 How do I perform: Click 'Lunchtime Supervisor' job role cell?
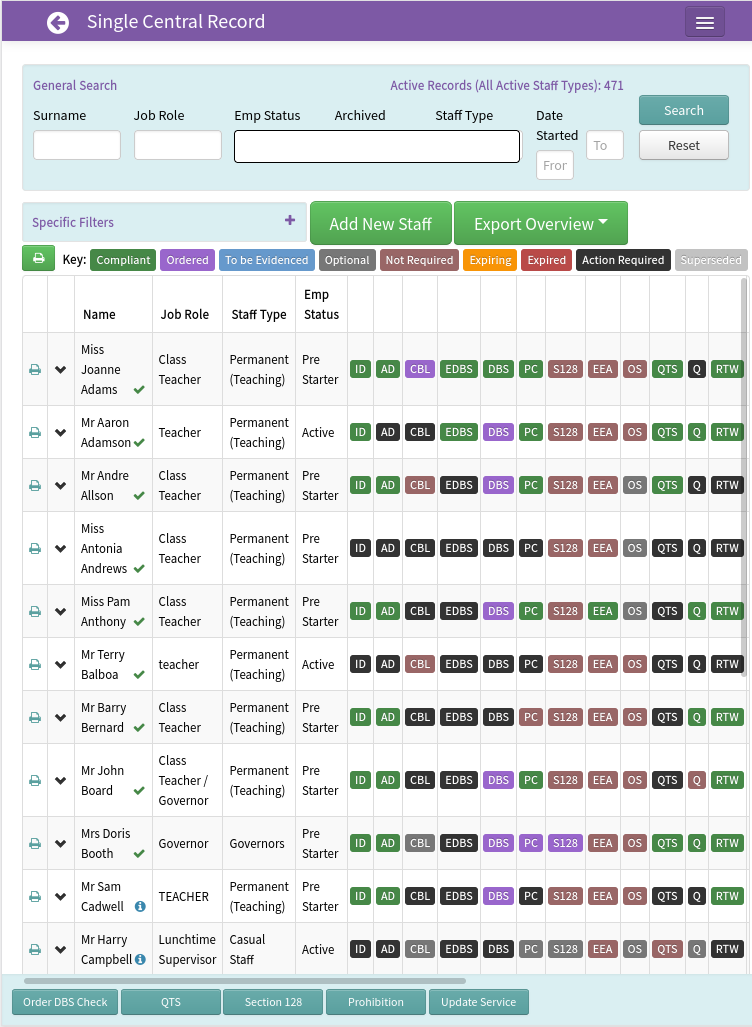[x=187, y=949]
